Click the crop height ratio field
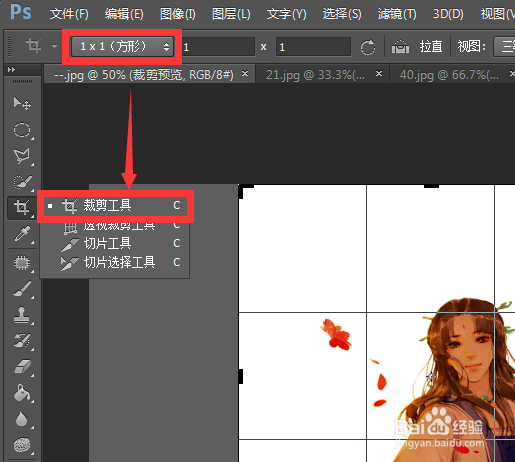 click(x=313, y=47)
